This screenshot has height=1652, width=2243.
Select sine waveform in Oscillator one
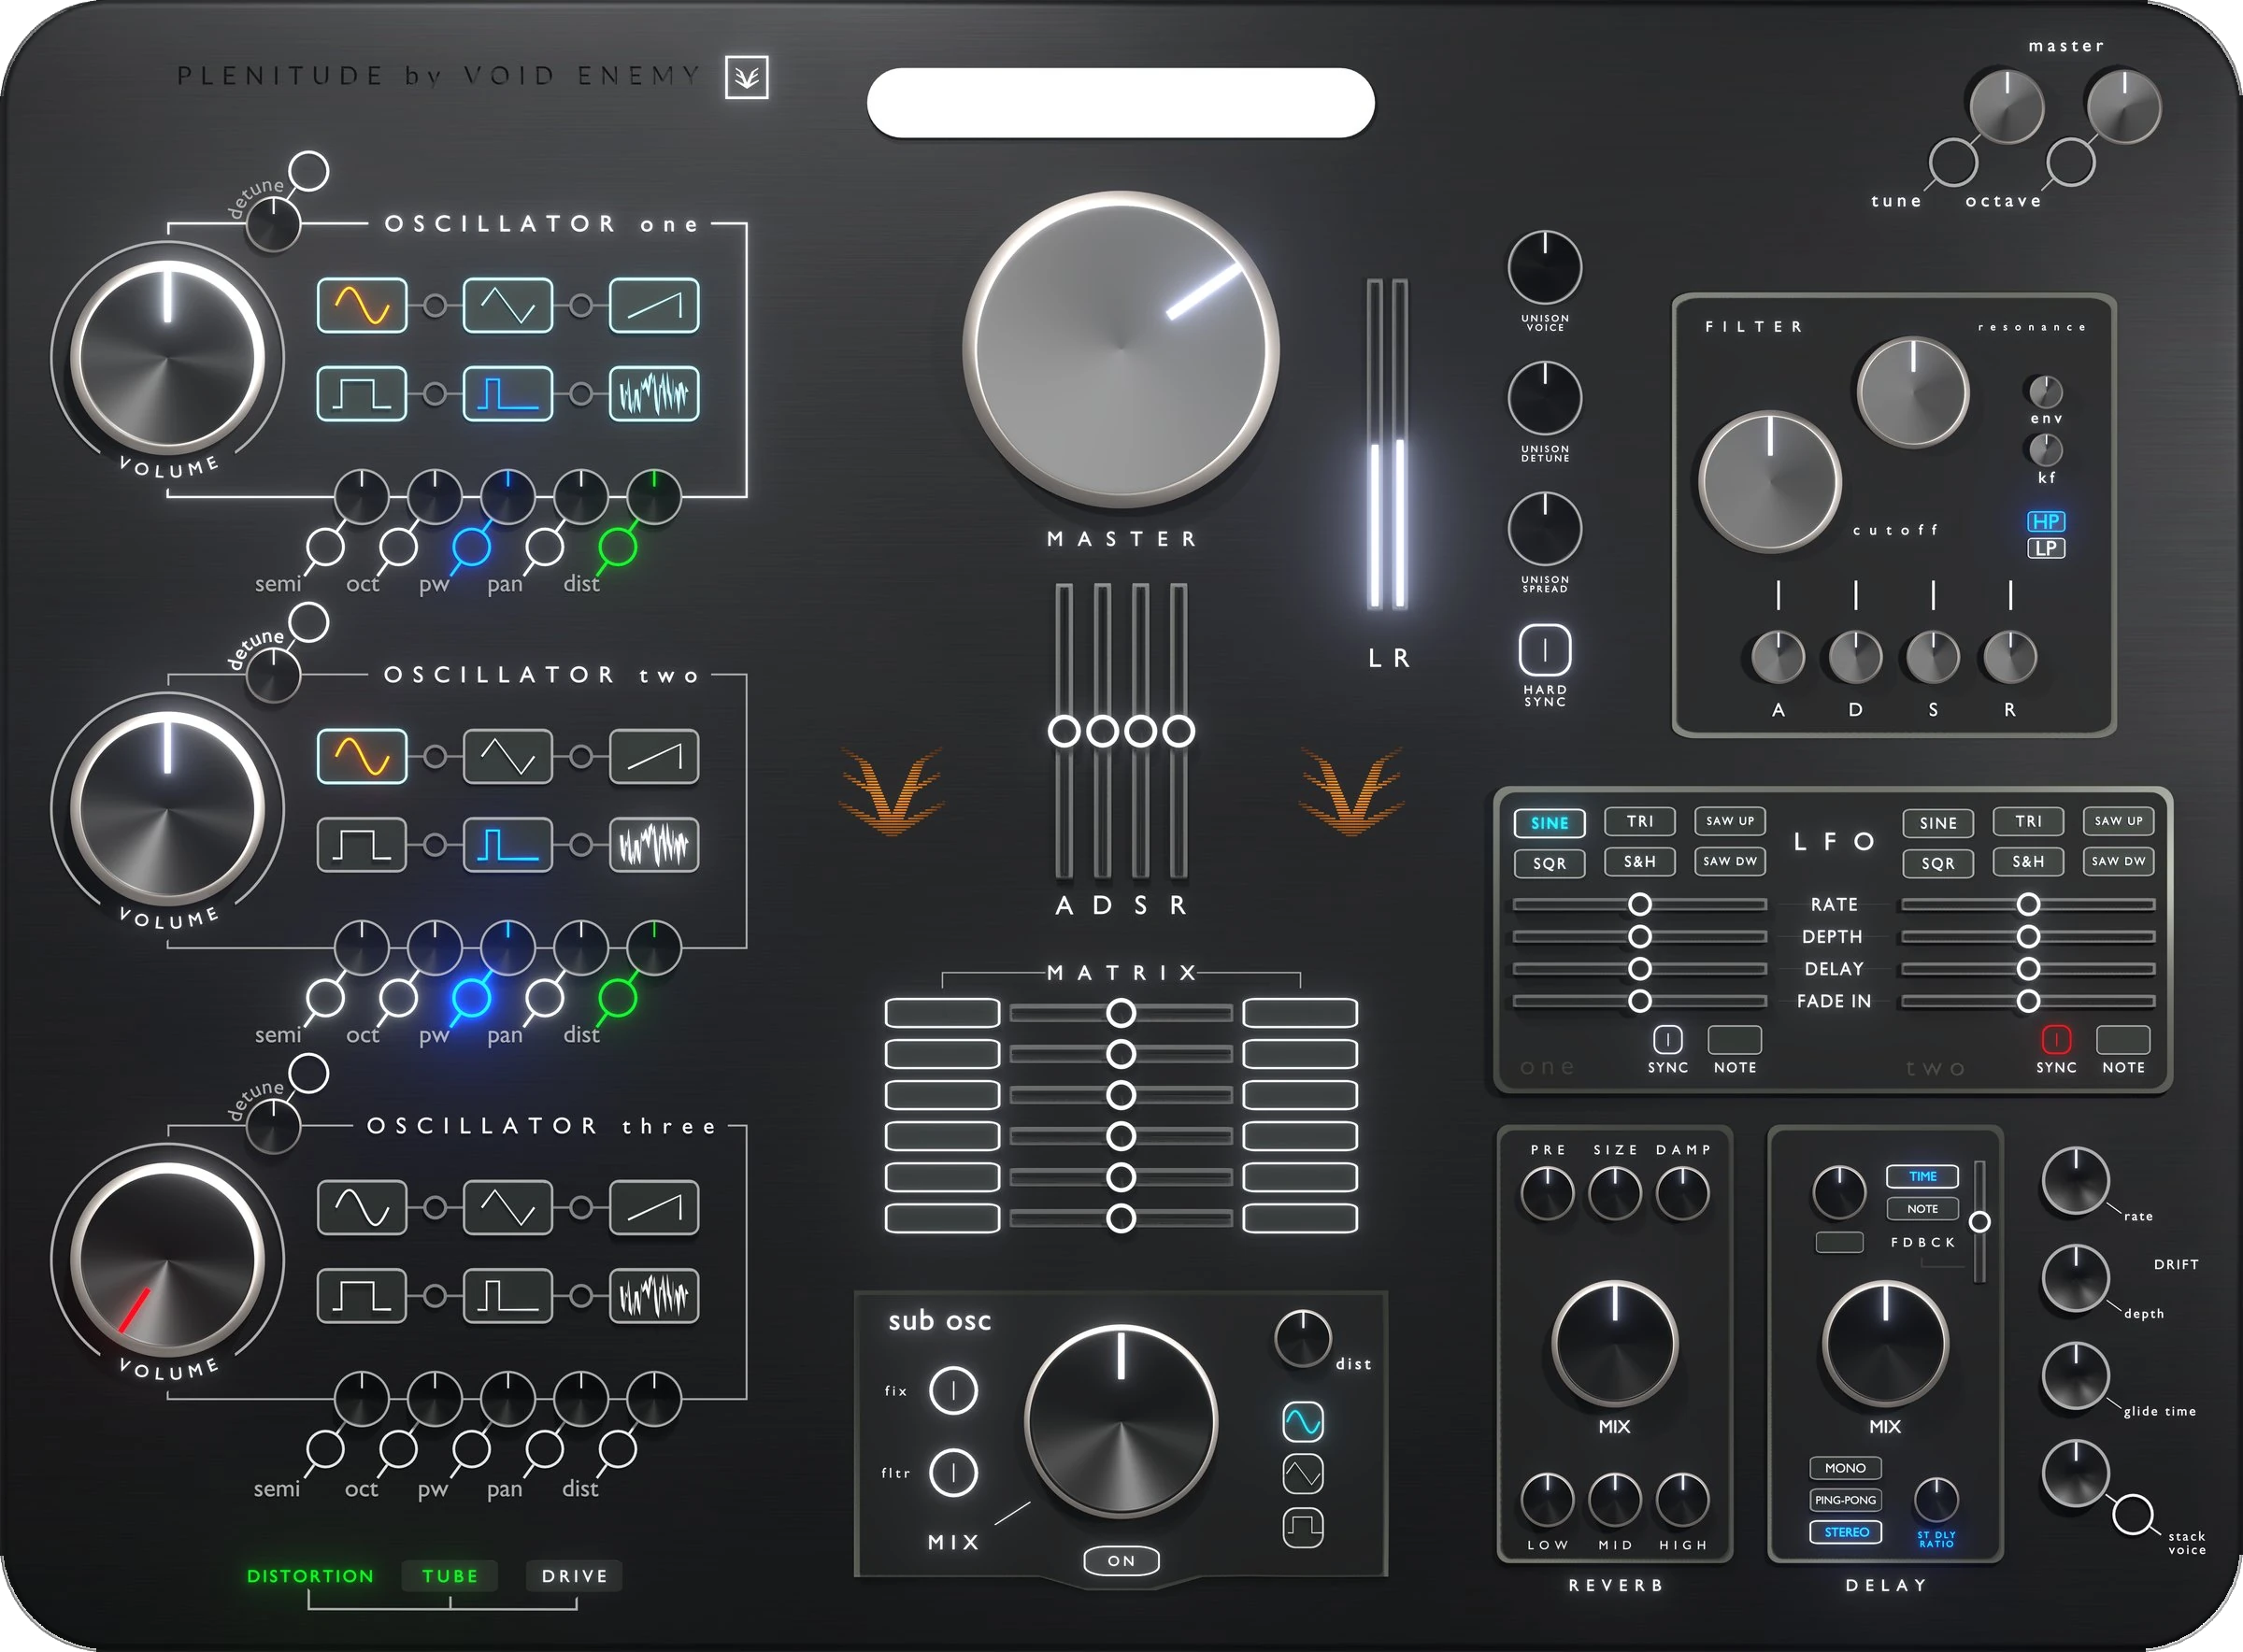[362, 305]
